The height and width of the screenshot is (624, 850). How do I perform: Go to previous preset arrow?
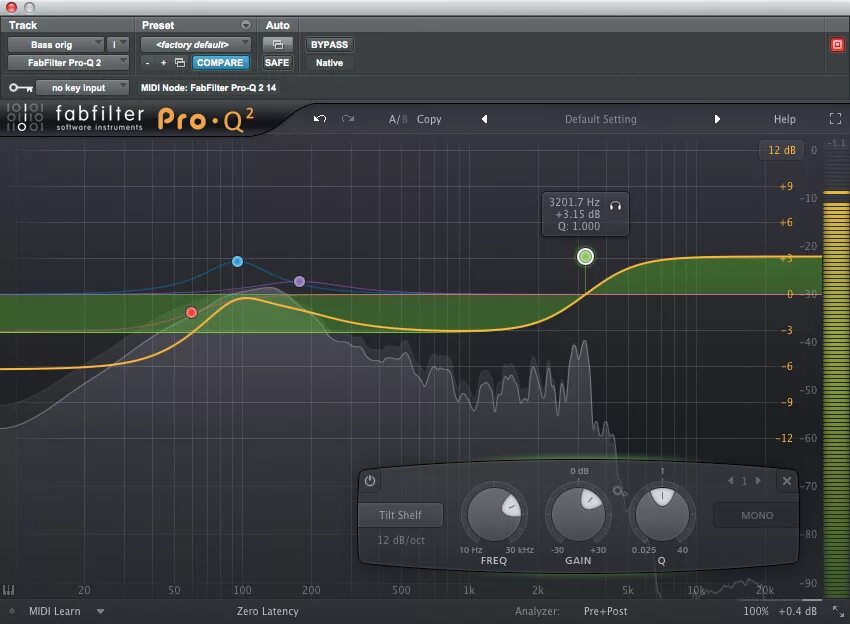485,119
